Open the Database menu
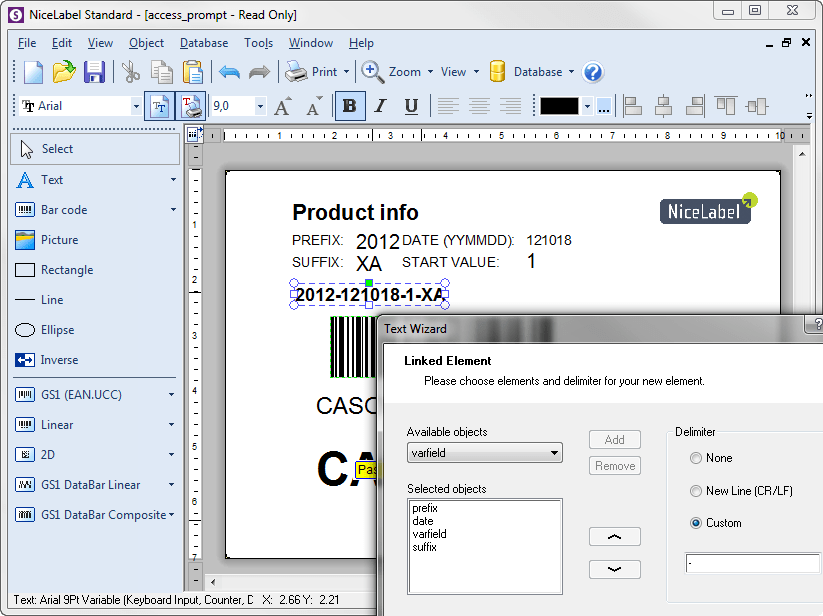The image size is (823, 616). coord(204,43)
